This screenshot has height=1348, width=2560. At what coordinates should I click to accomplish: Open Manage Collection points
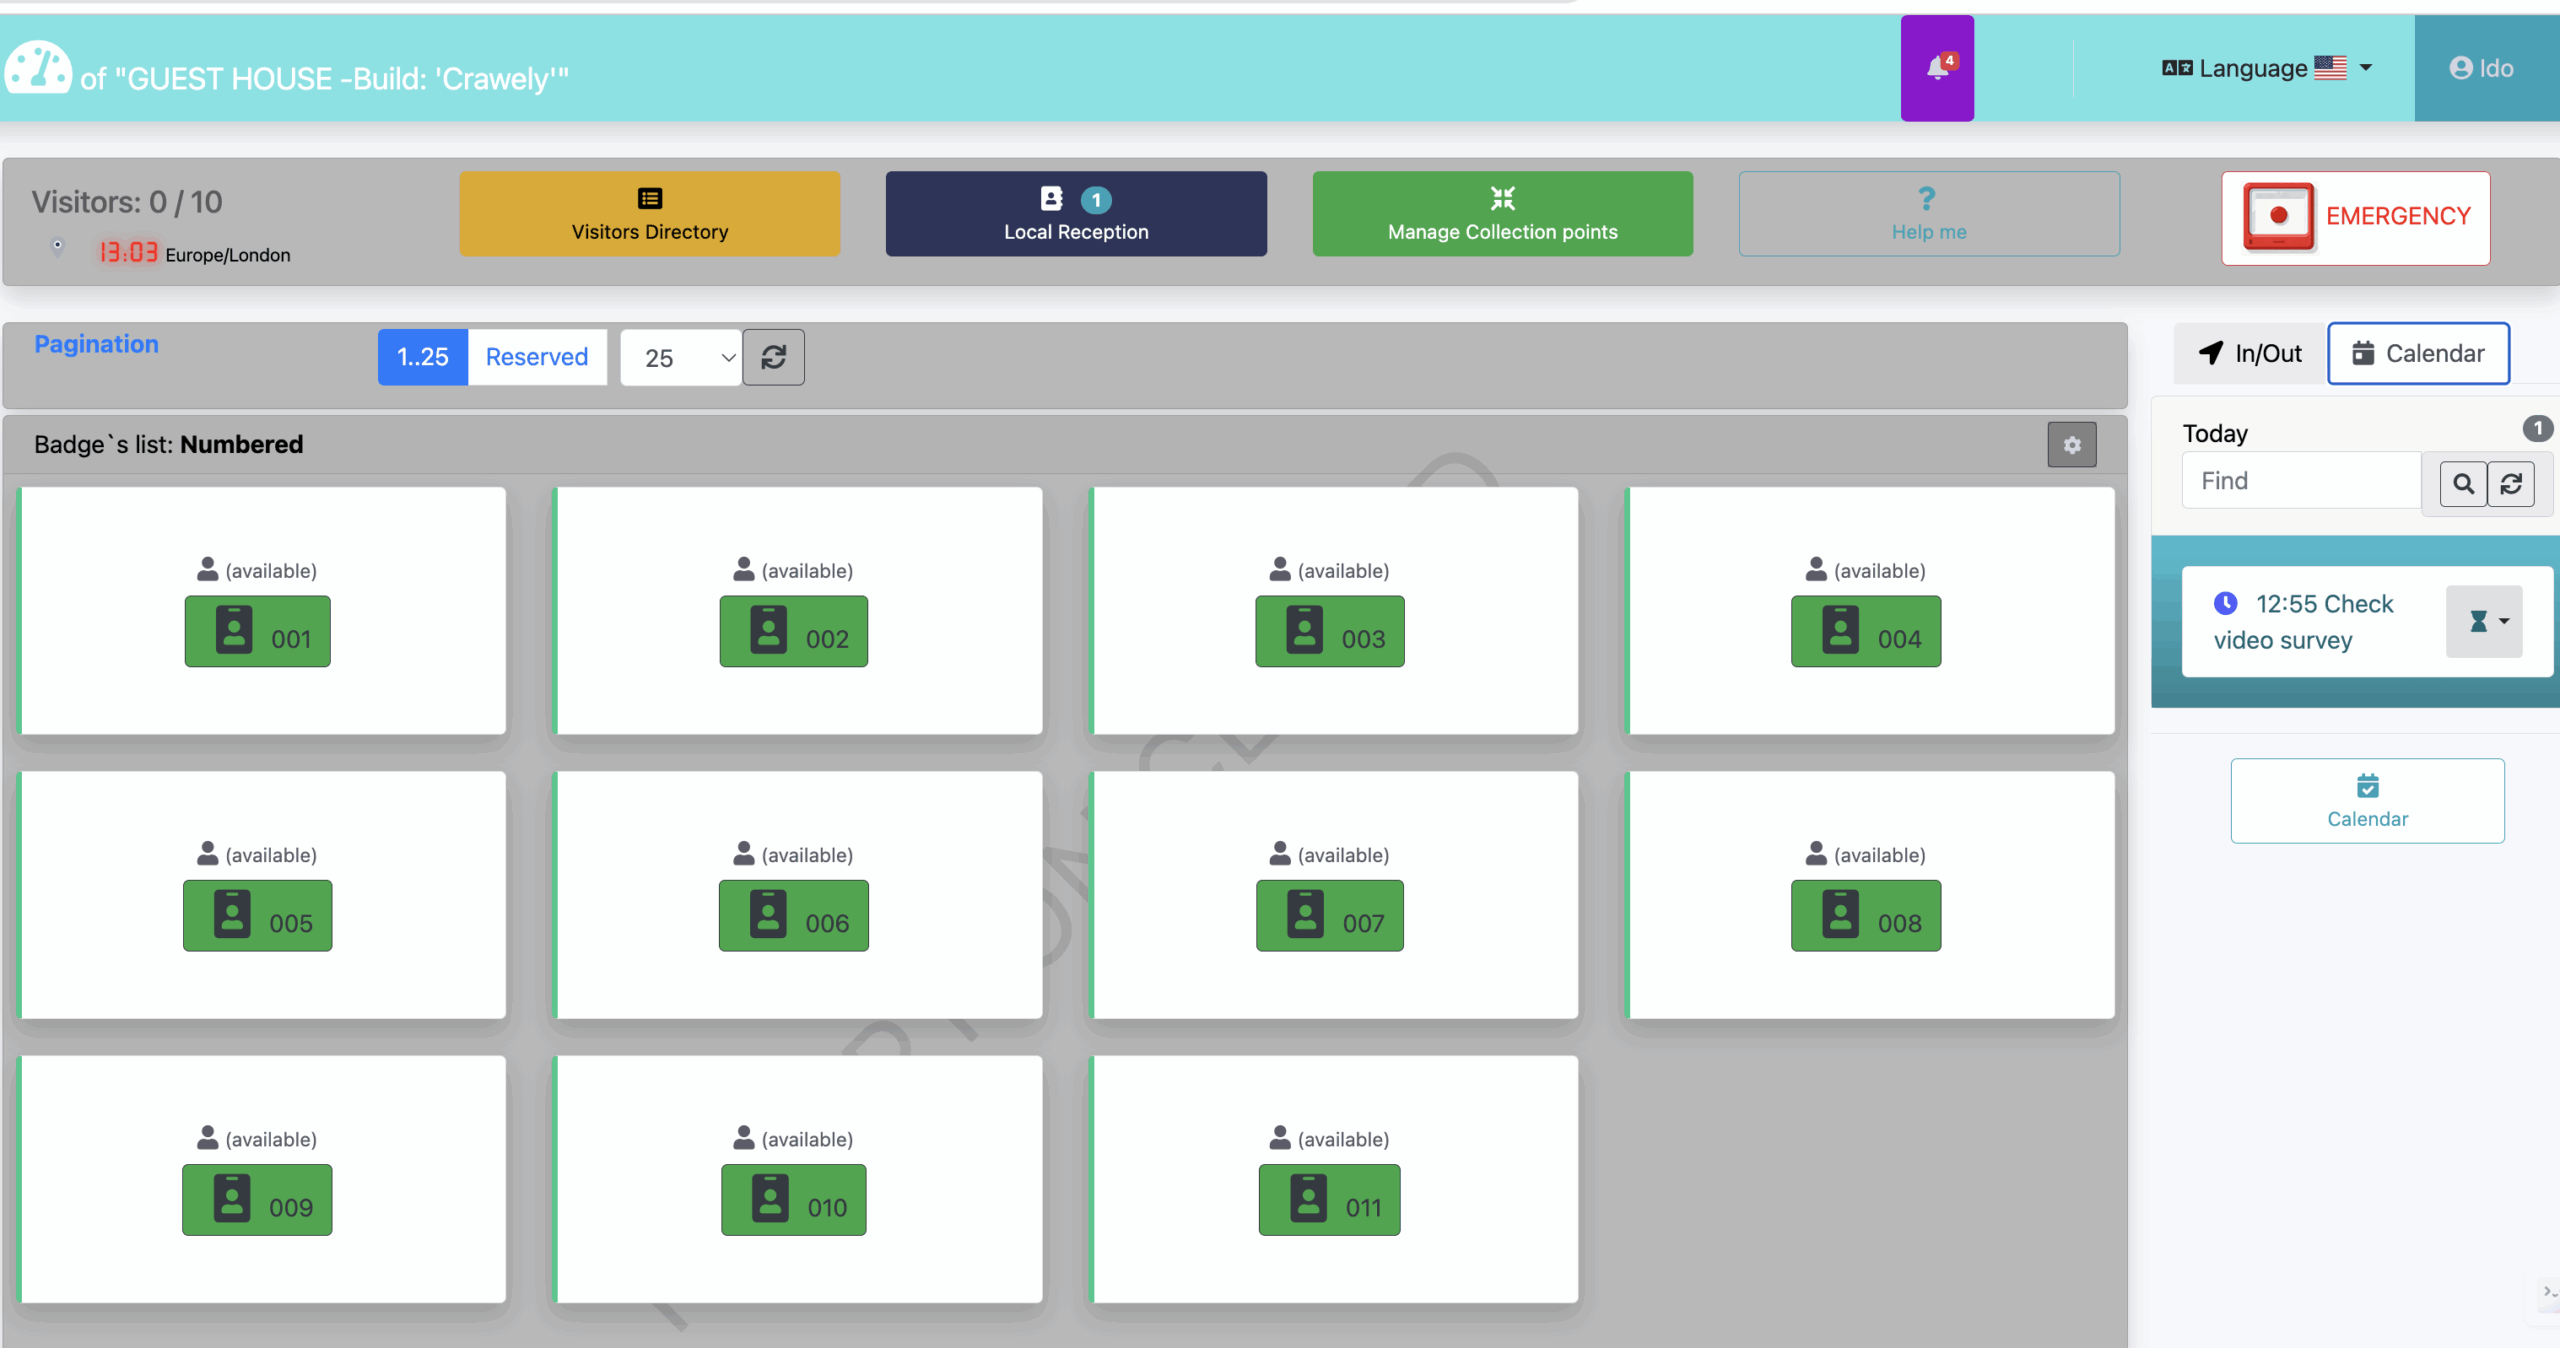(x=1502, y=214)
